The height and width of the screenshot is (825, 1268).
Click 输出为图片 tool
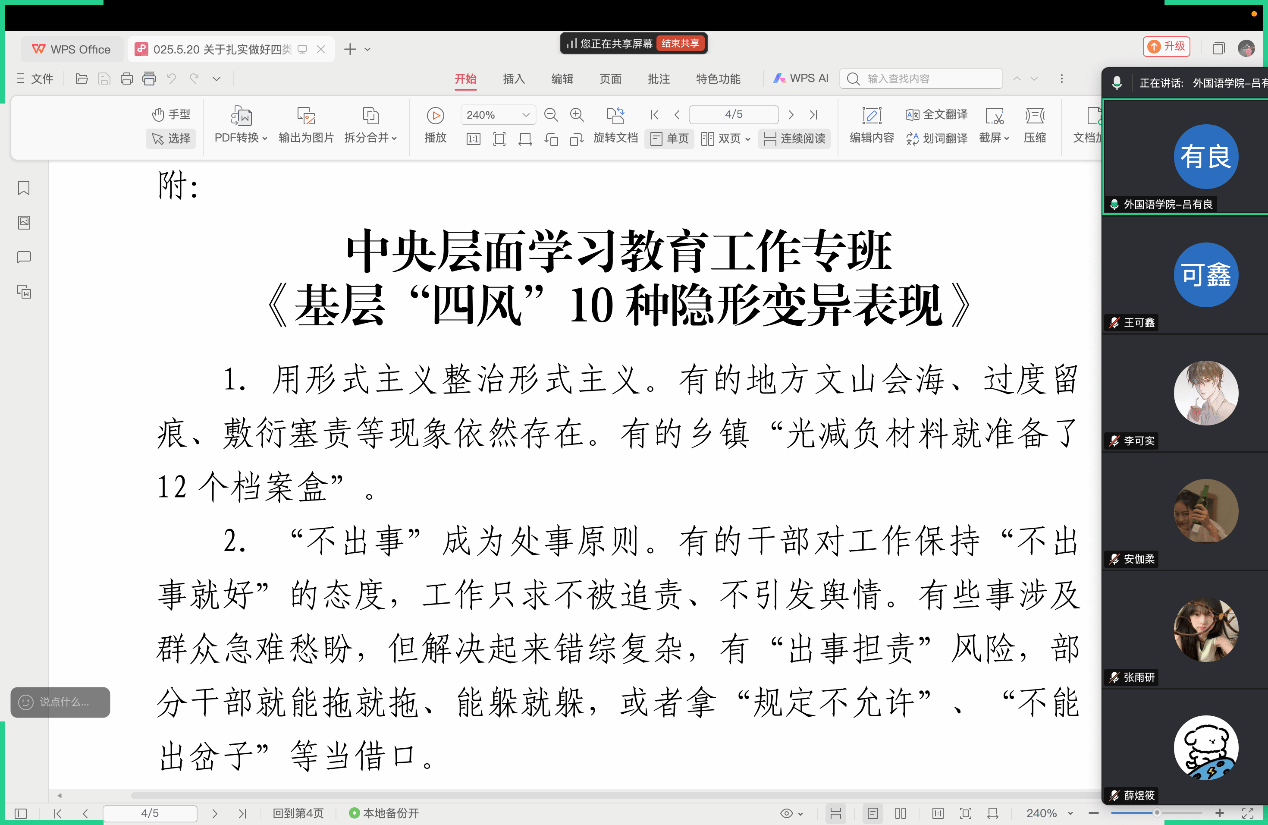(306, 126)
